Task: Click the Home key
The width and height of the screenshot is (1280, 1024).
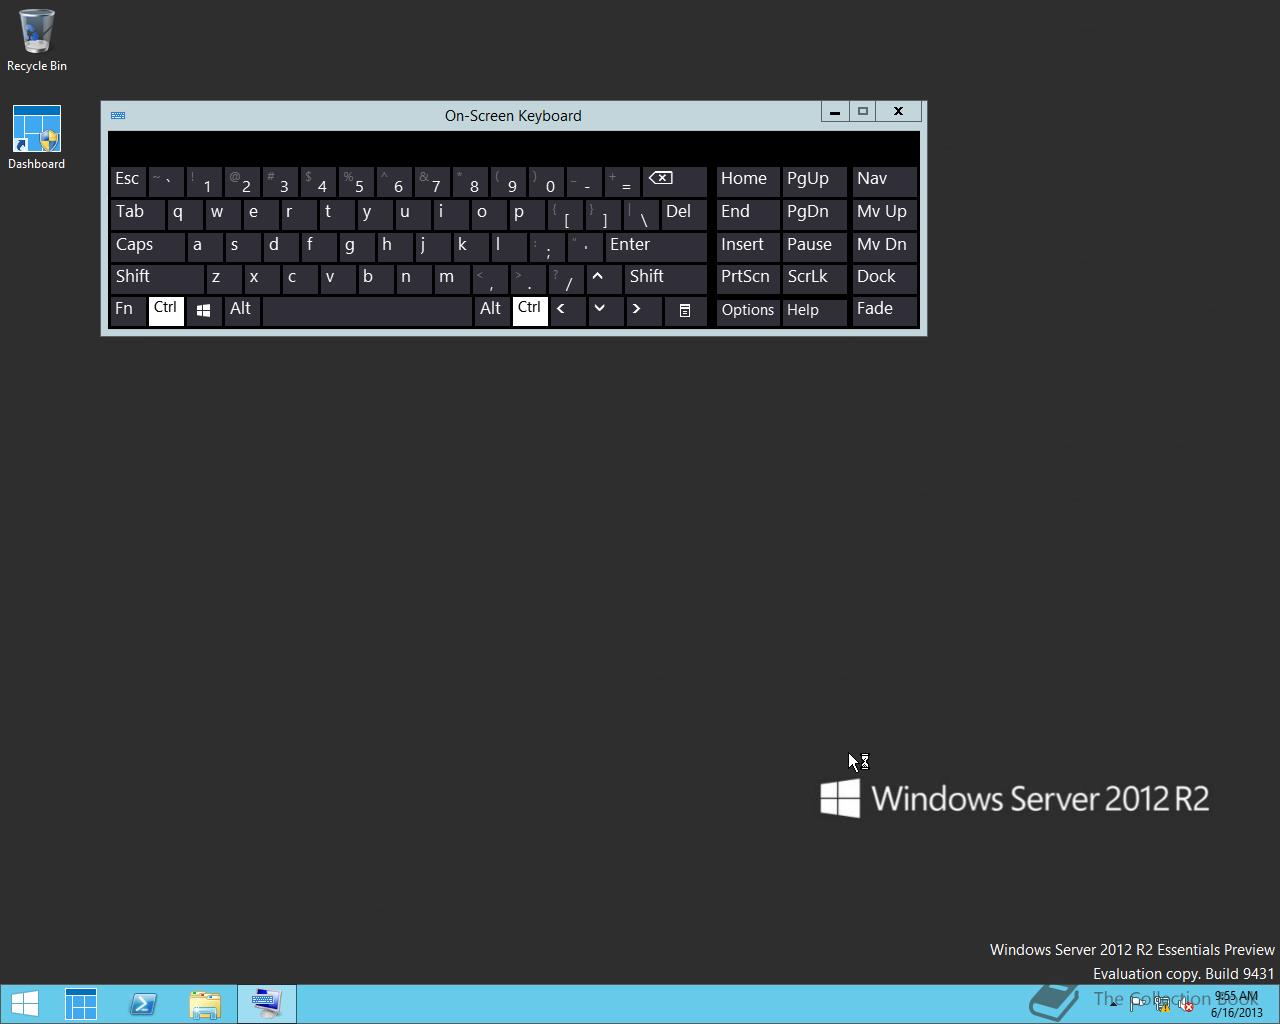Action: [748, 180]
